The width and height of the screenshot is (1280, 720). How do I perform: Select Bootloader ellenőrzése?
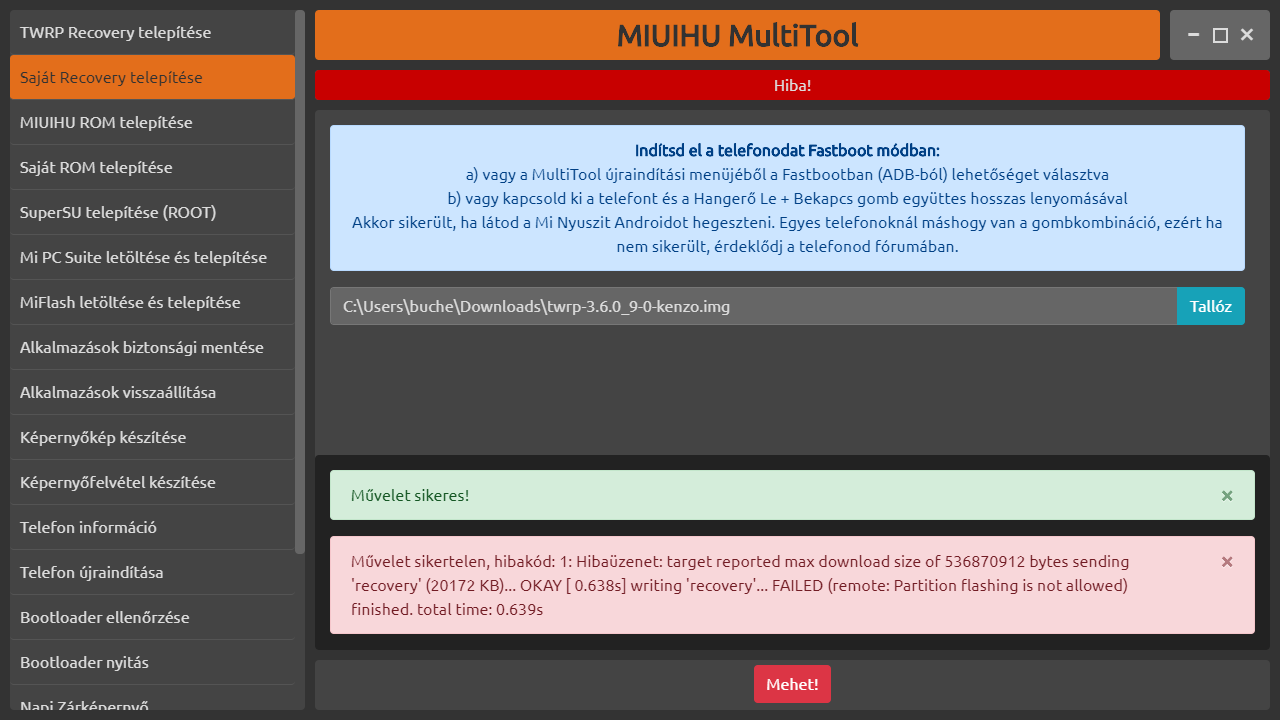[152, 617]
